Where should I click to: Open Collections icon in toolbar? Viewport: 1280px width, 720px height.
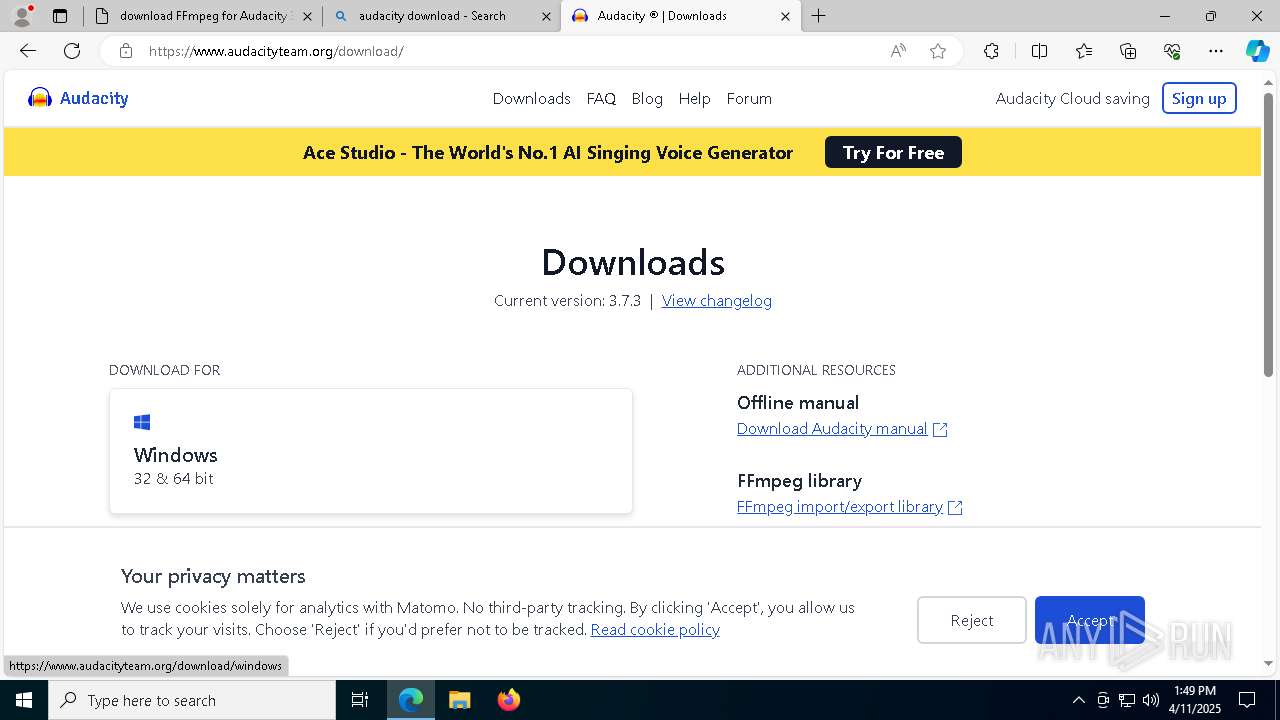point(1128,51)
